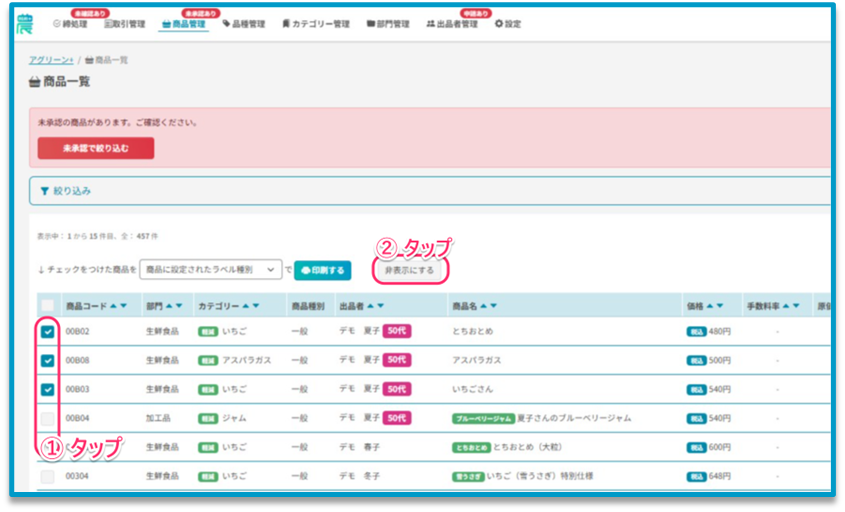This screenshot has height=512, width=845.
Task: Toggle the select-all checkbox in table header
Action: point(48,306)
